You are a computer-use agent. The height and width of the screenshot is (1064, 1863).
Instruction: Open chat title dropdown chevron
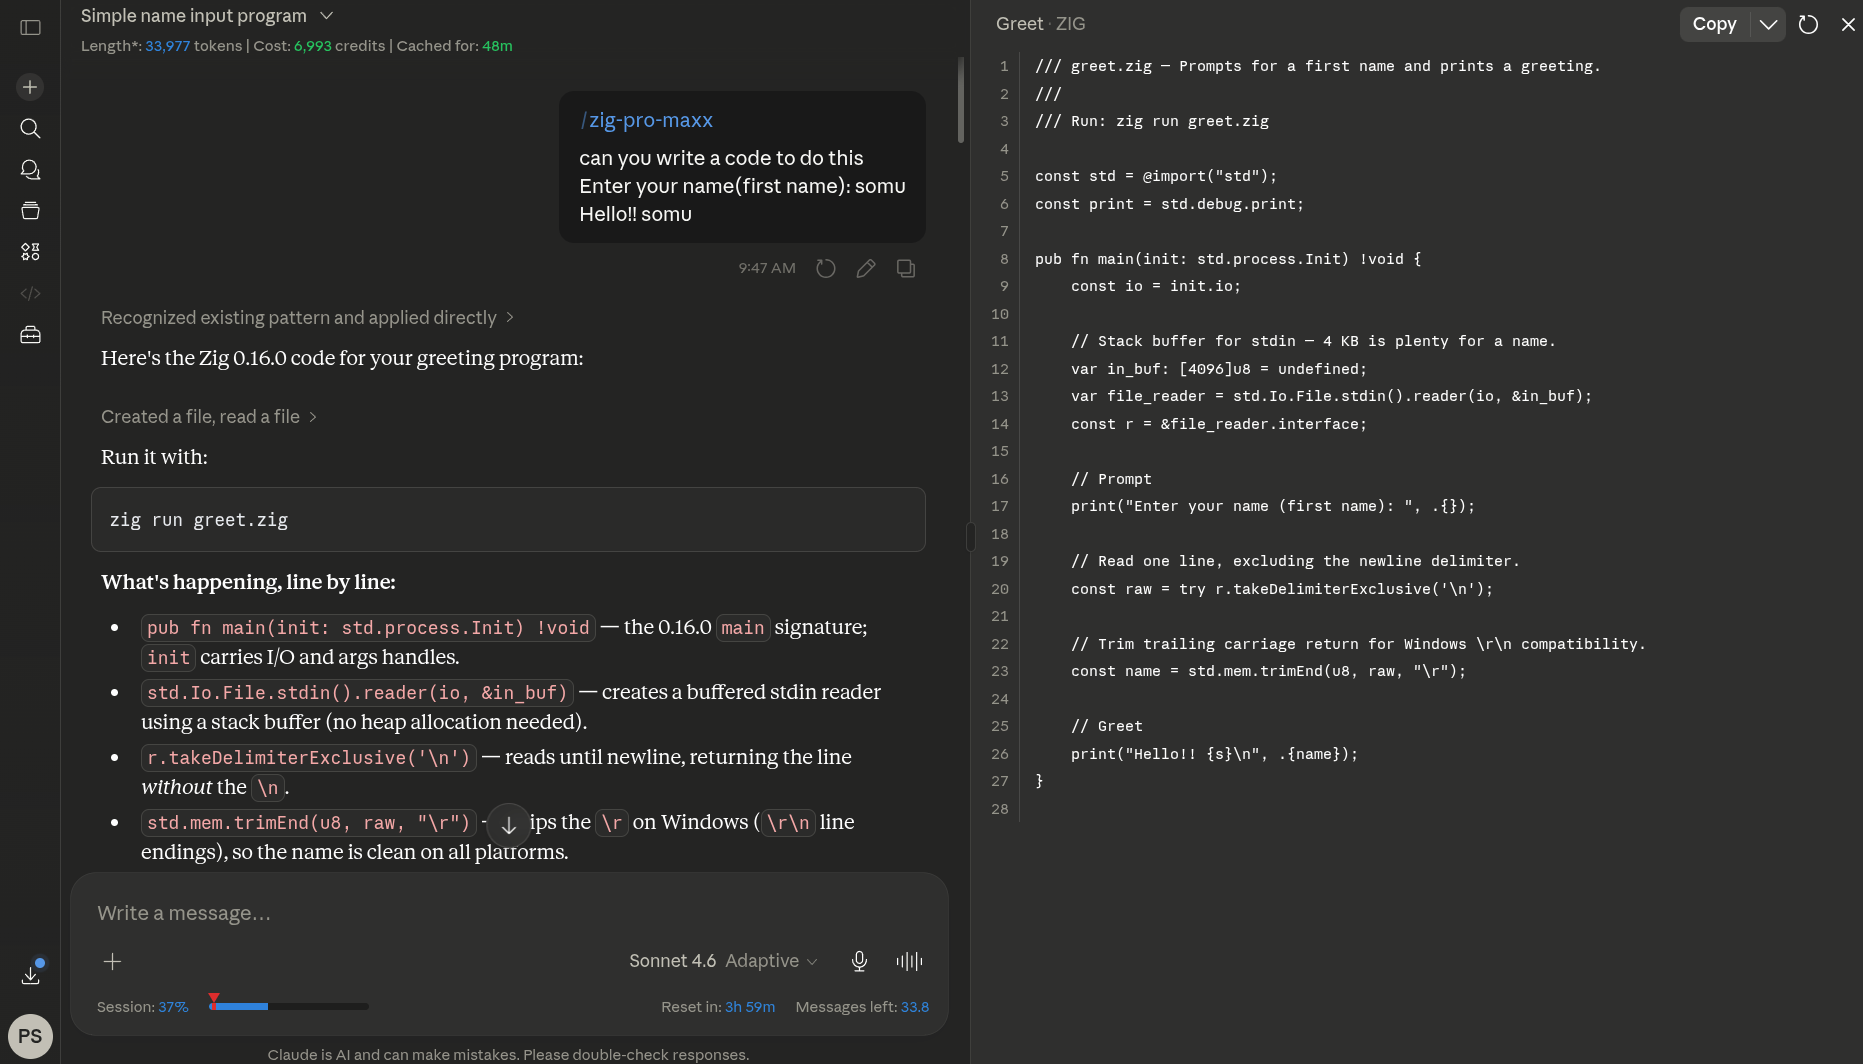[x=326, y=16]
